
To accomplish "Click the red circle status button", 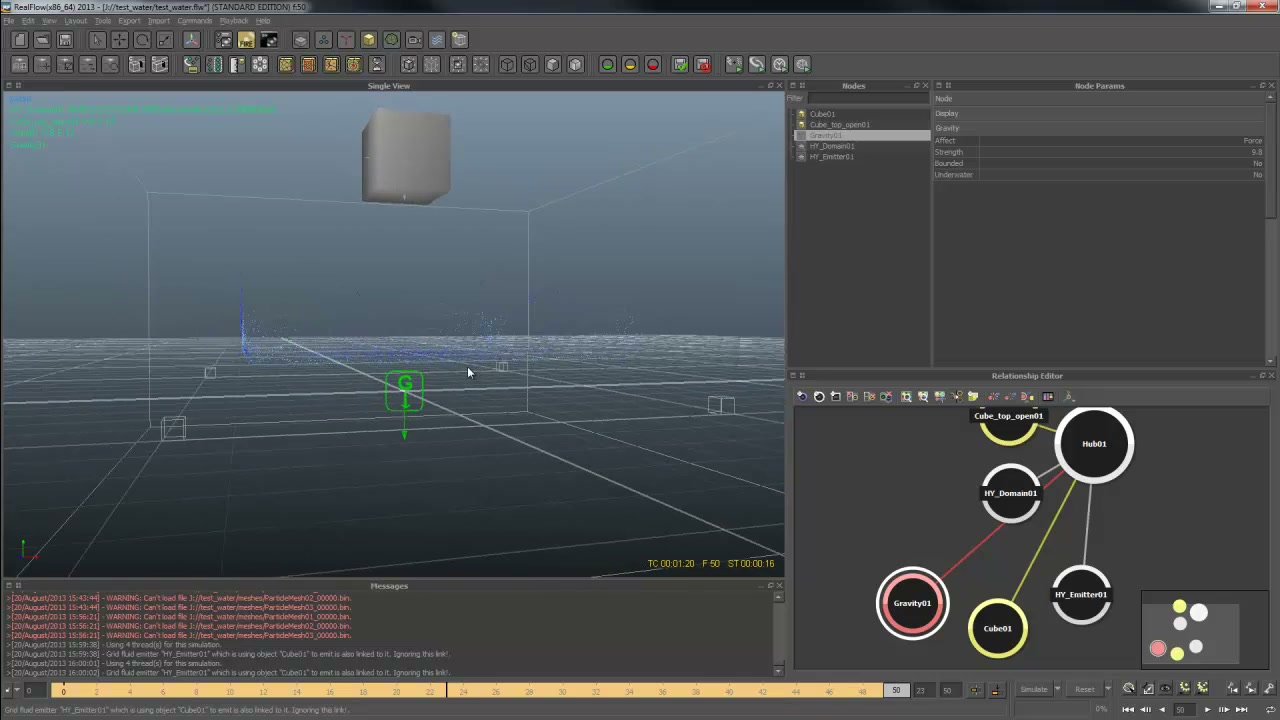I will (653, 65).
